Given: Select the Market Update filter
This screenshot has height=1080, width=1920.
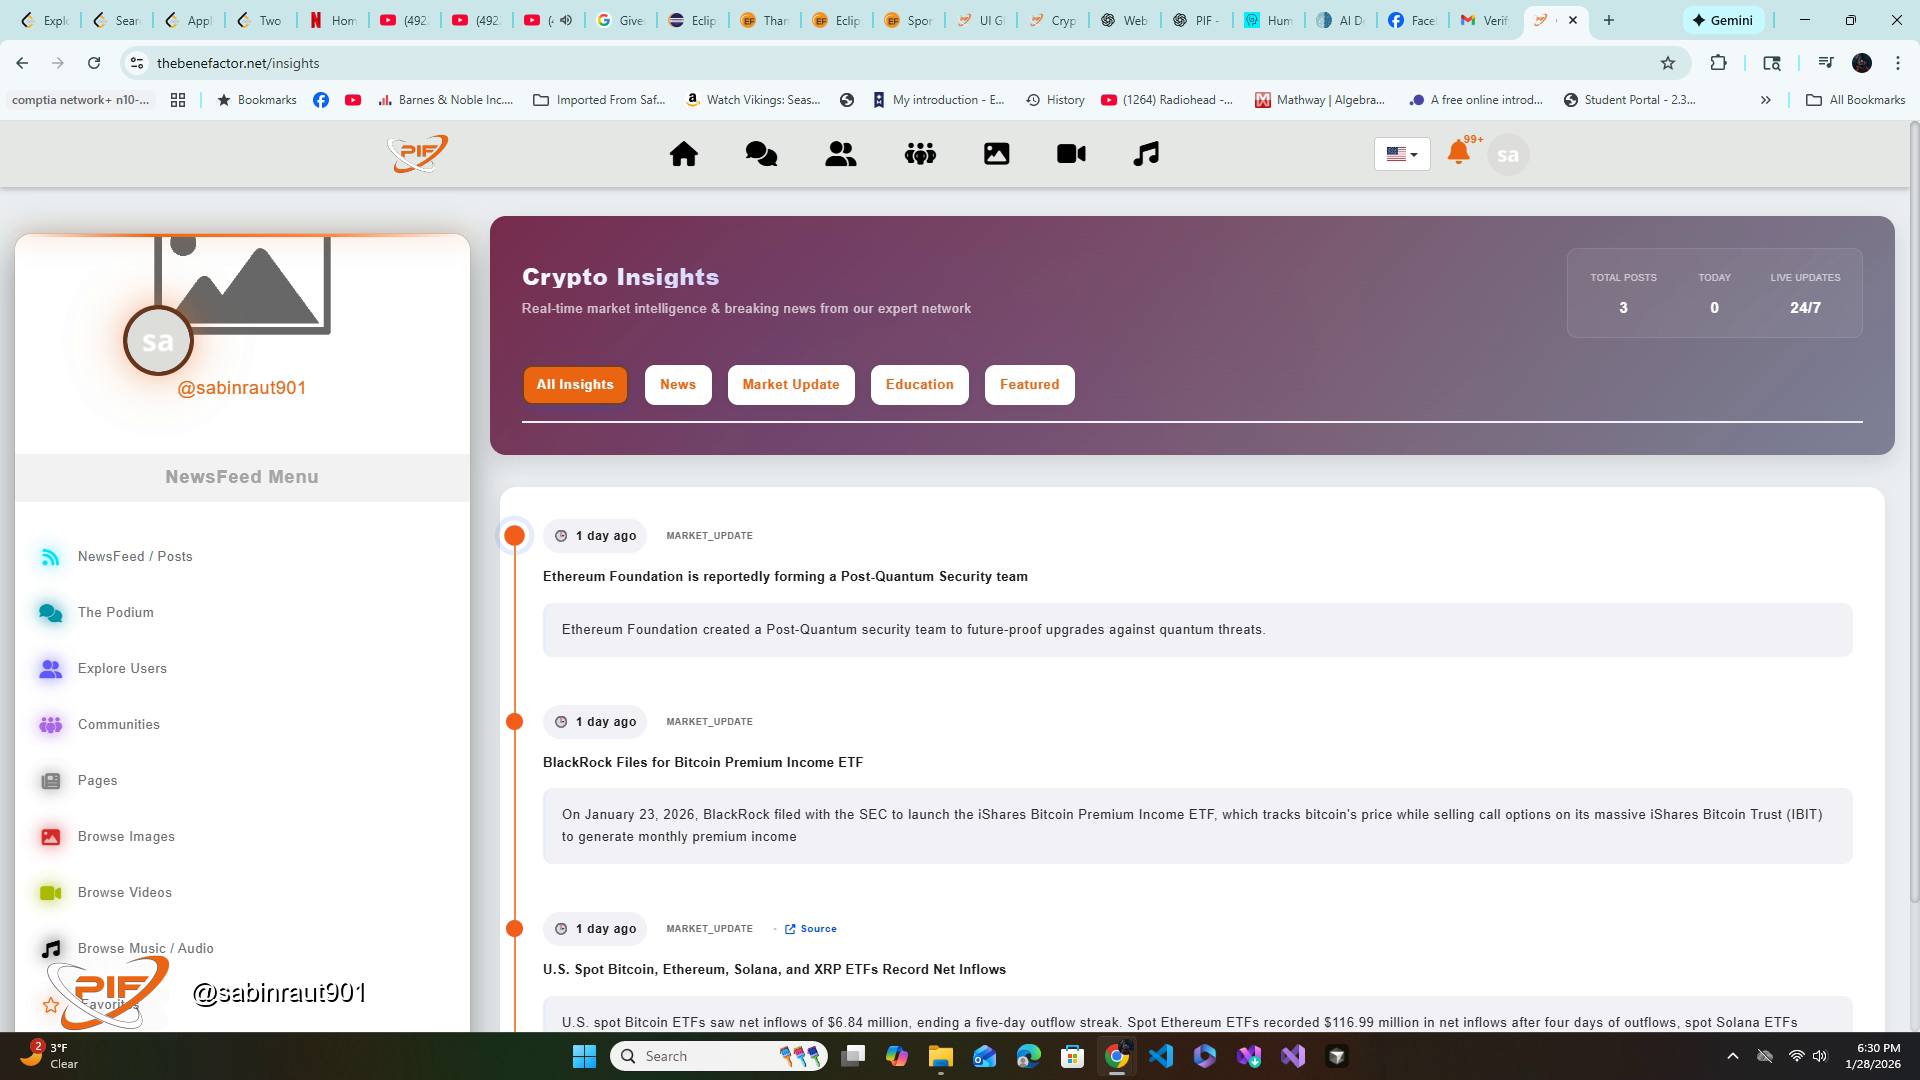Looking at the screenshot, I should [x=791, y=385].
